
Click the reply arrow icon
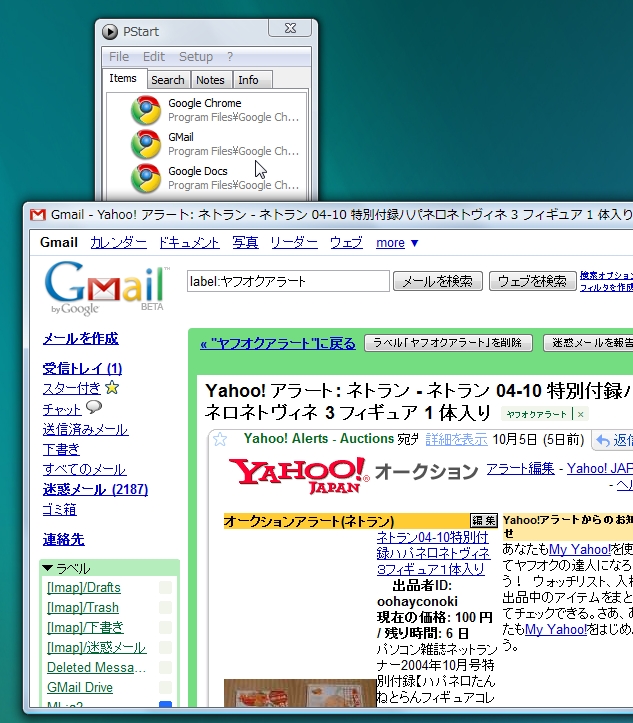tap(603, 440)
